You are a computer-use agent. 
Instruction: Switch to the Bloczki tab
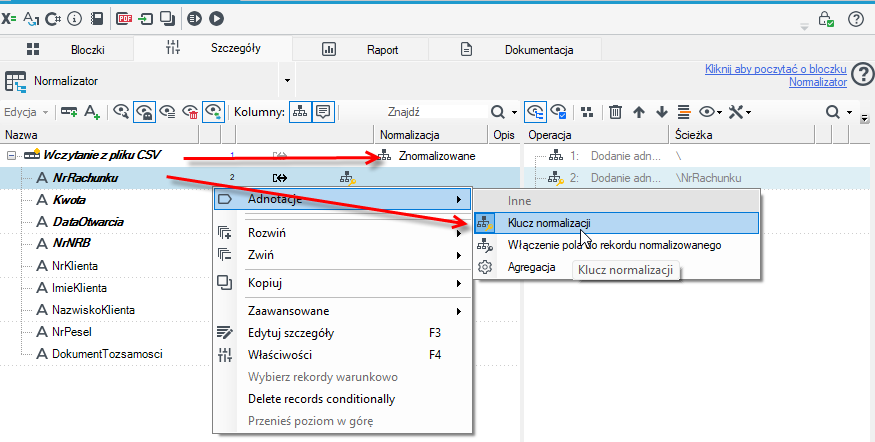(67, 49)
